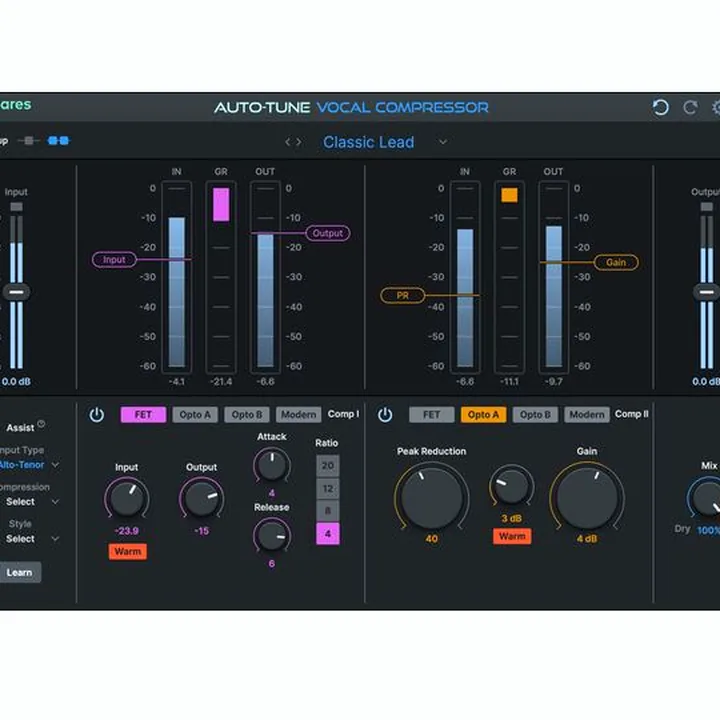This screenshot has height=720, width=720.
Task: Choose Opto A mode for Comp I
Action: click(x=195, y=415)
